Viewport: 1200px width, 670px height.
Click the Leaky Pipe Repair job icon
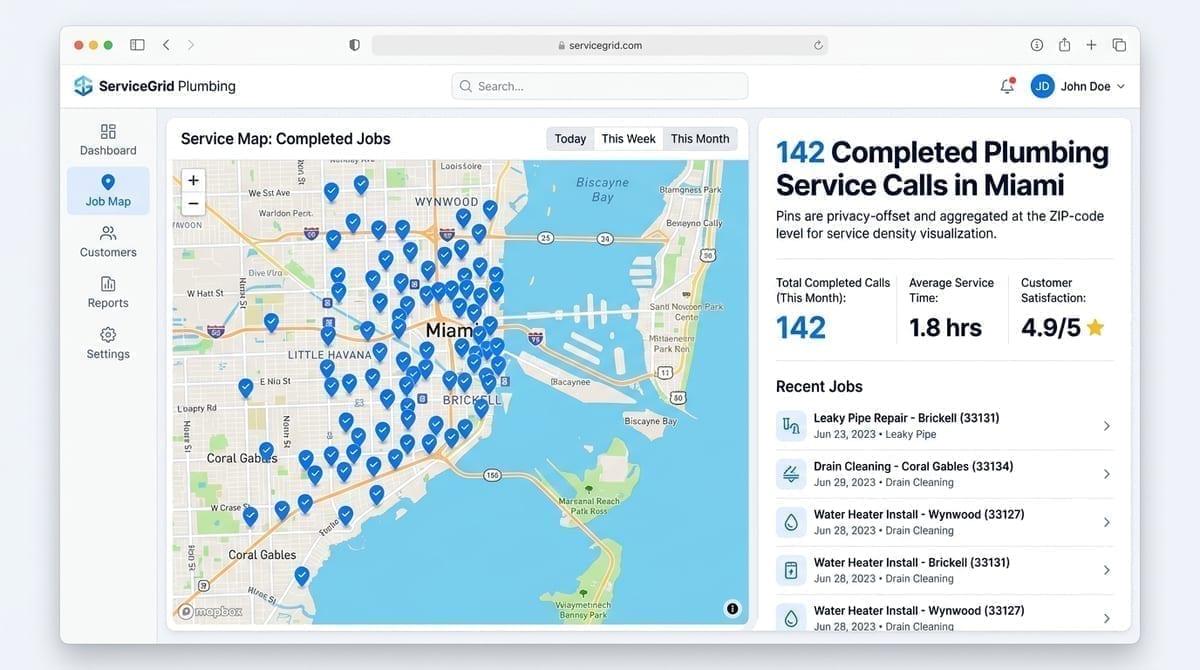coord(790,425)
